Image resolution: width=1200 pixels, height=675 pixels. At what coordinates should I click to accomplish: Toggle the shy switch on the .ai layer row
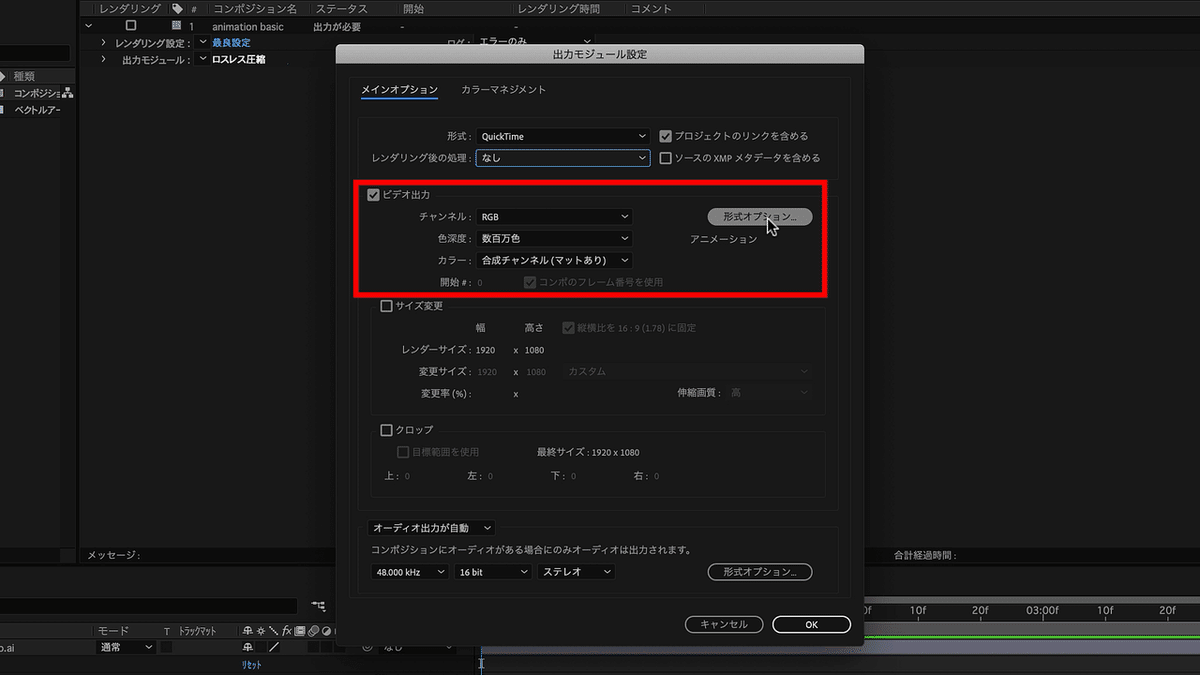247,647
